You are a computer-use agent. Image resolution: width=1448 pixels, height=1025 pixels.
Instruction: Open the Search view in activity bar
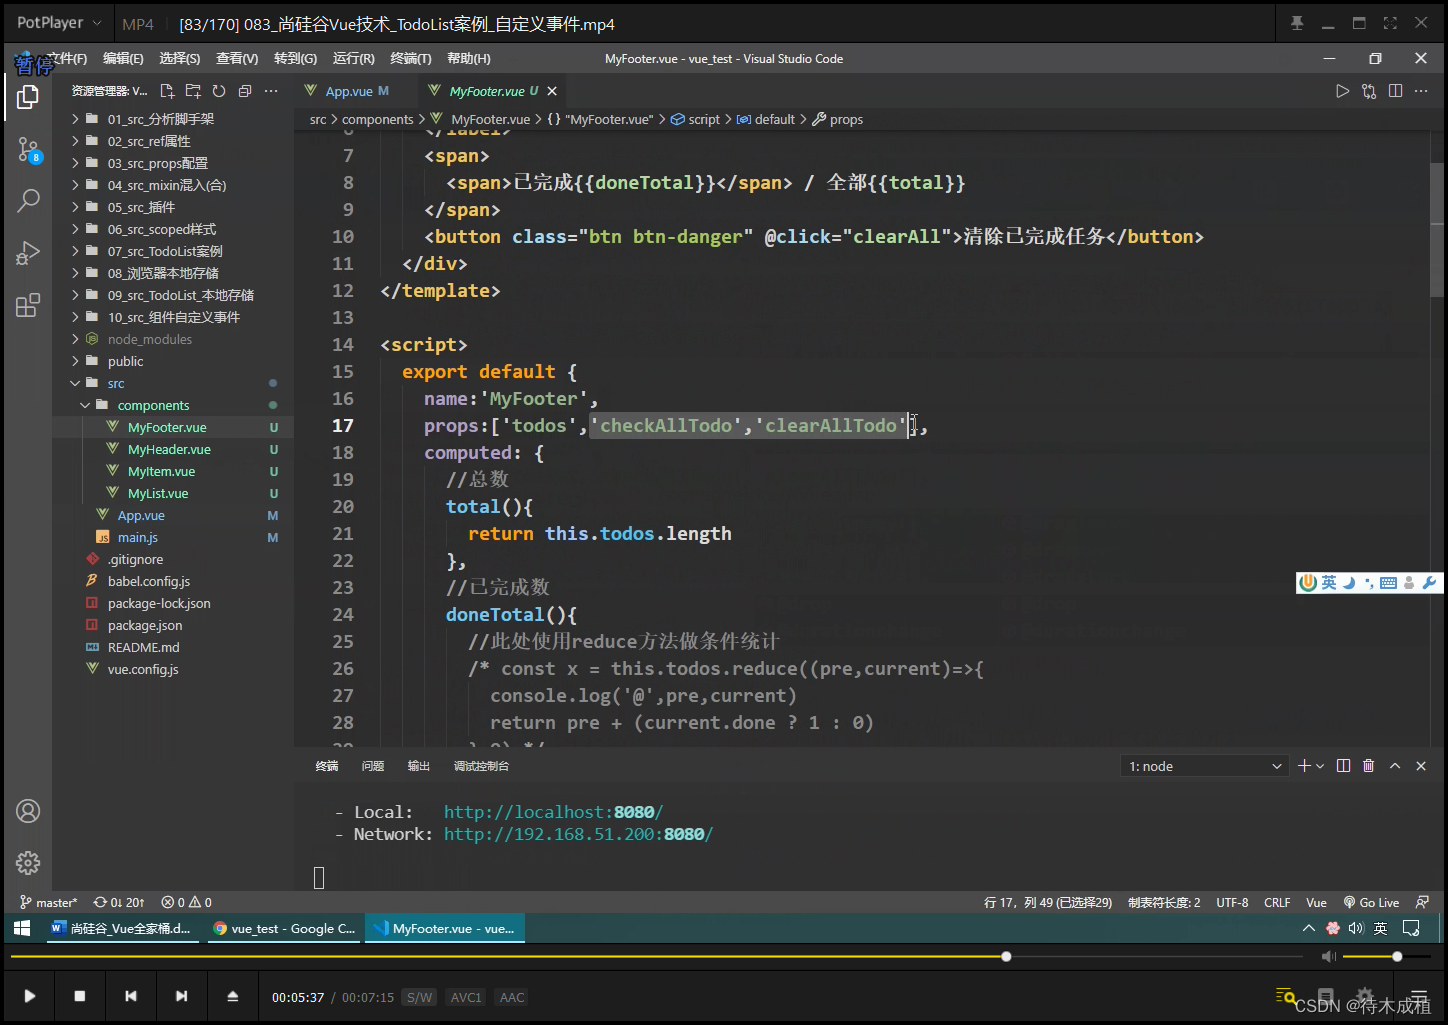[x=28, y=200]
